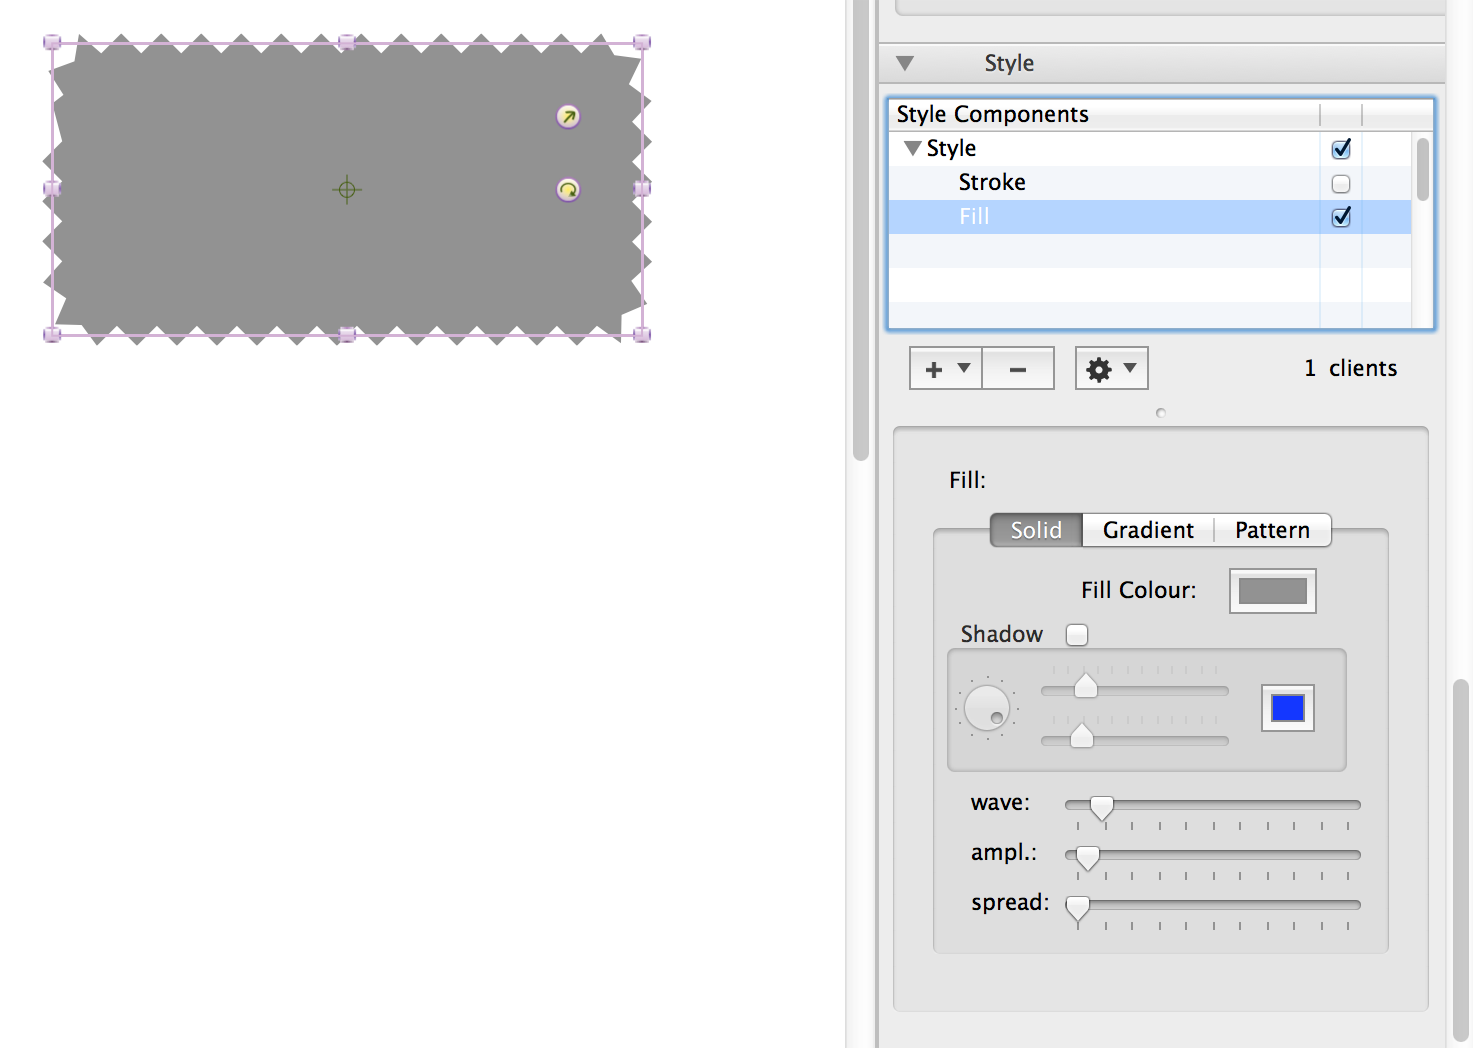
Task: Switch to the Gradient fill tab
Action: [1148, 530]
